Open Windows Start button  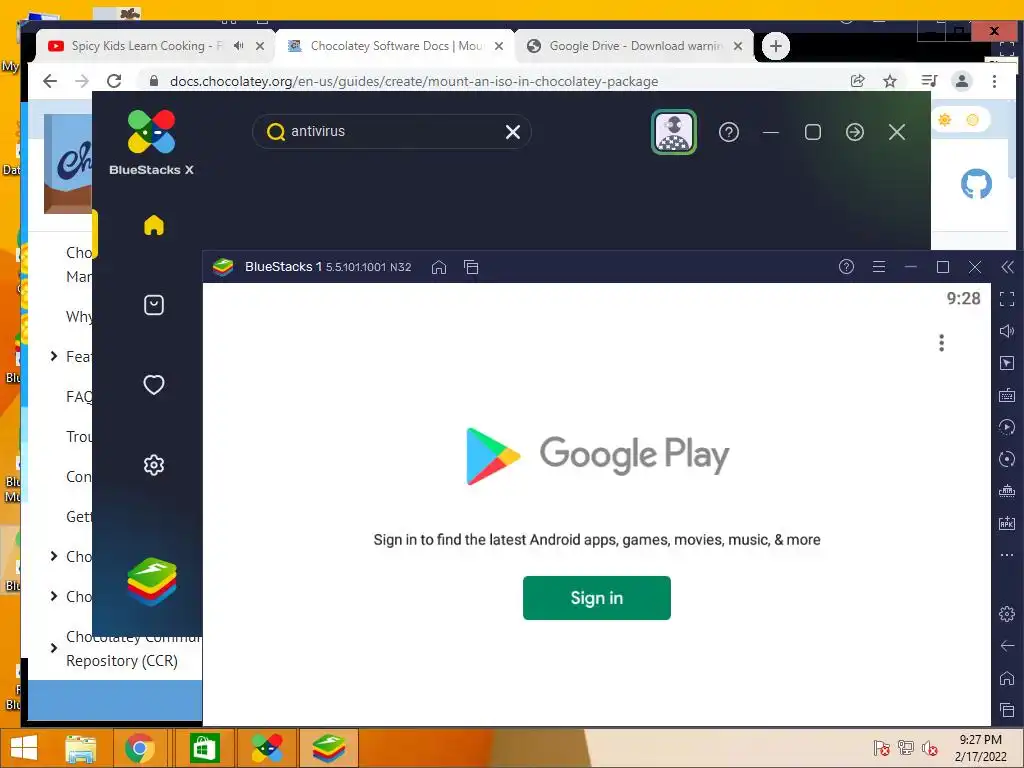tap(24, 748)
